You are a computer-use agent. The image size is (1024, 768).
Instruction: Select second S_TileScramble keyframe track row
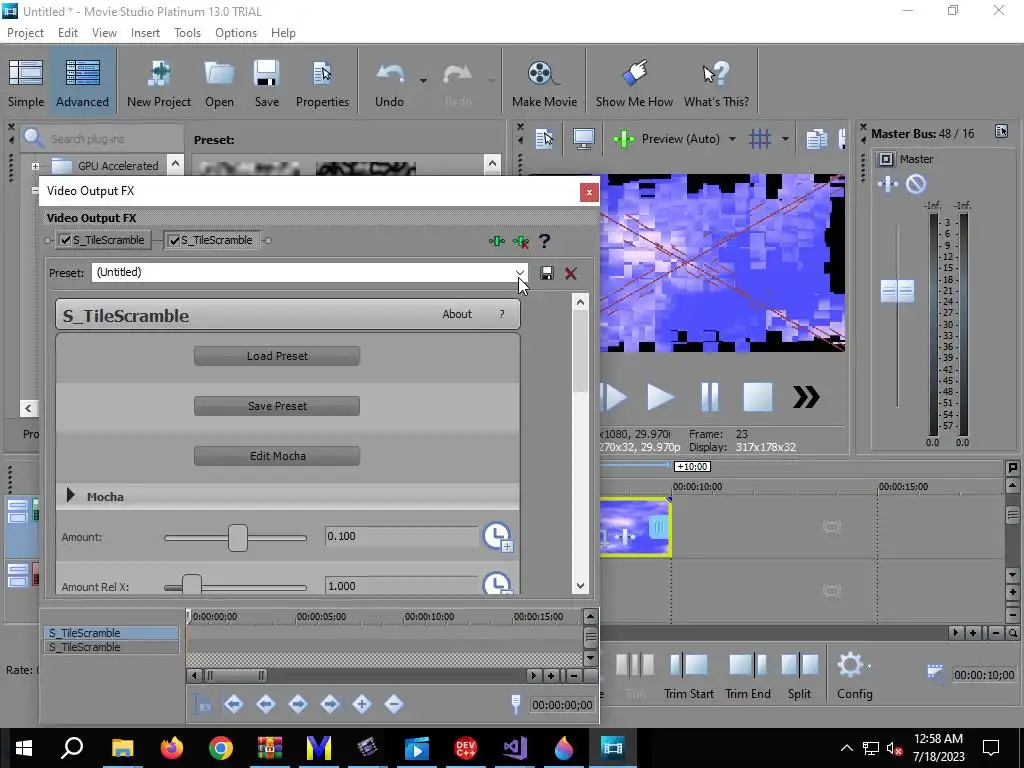click(x=111, y=647)
